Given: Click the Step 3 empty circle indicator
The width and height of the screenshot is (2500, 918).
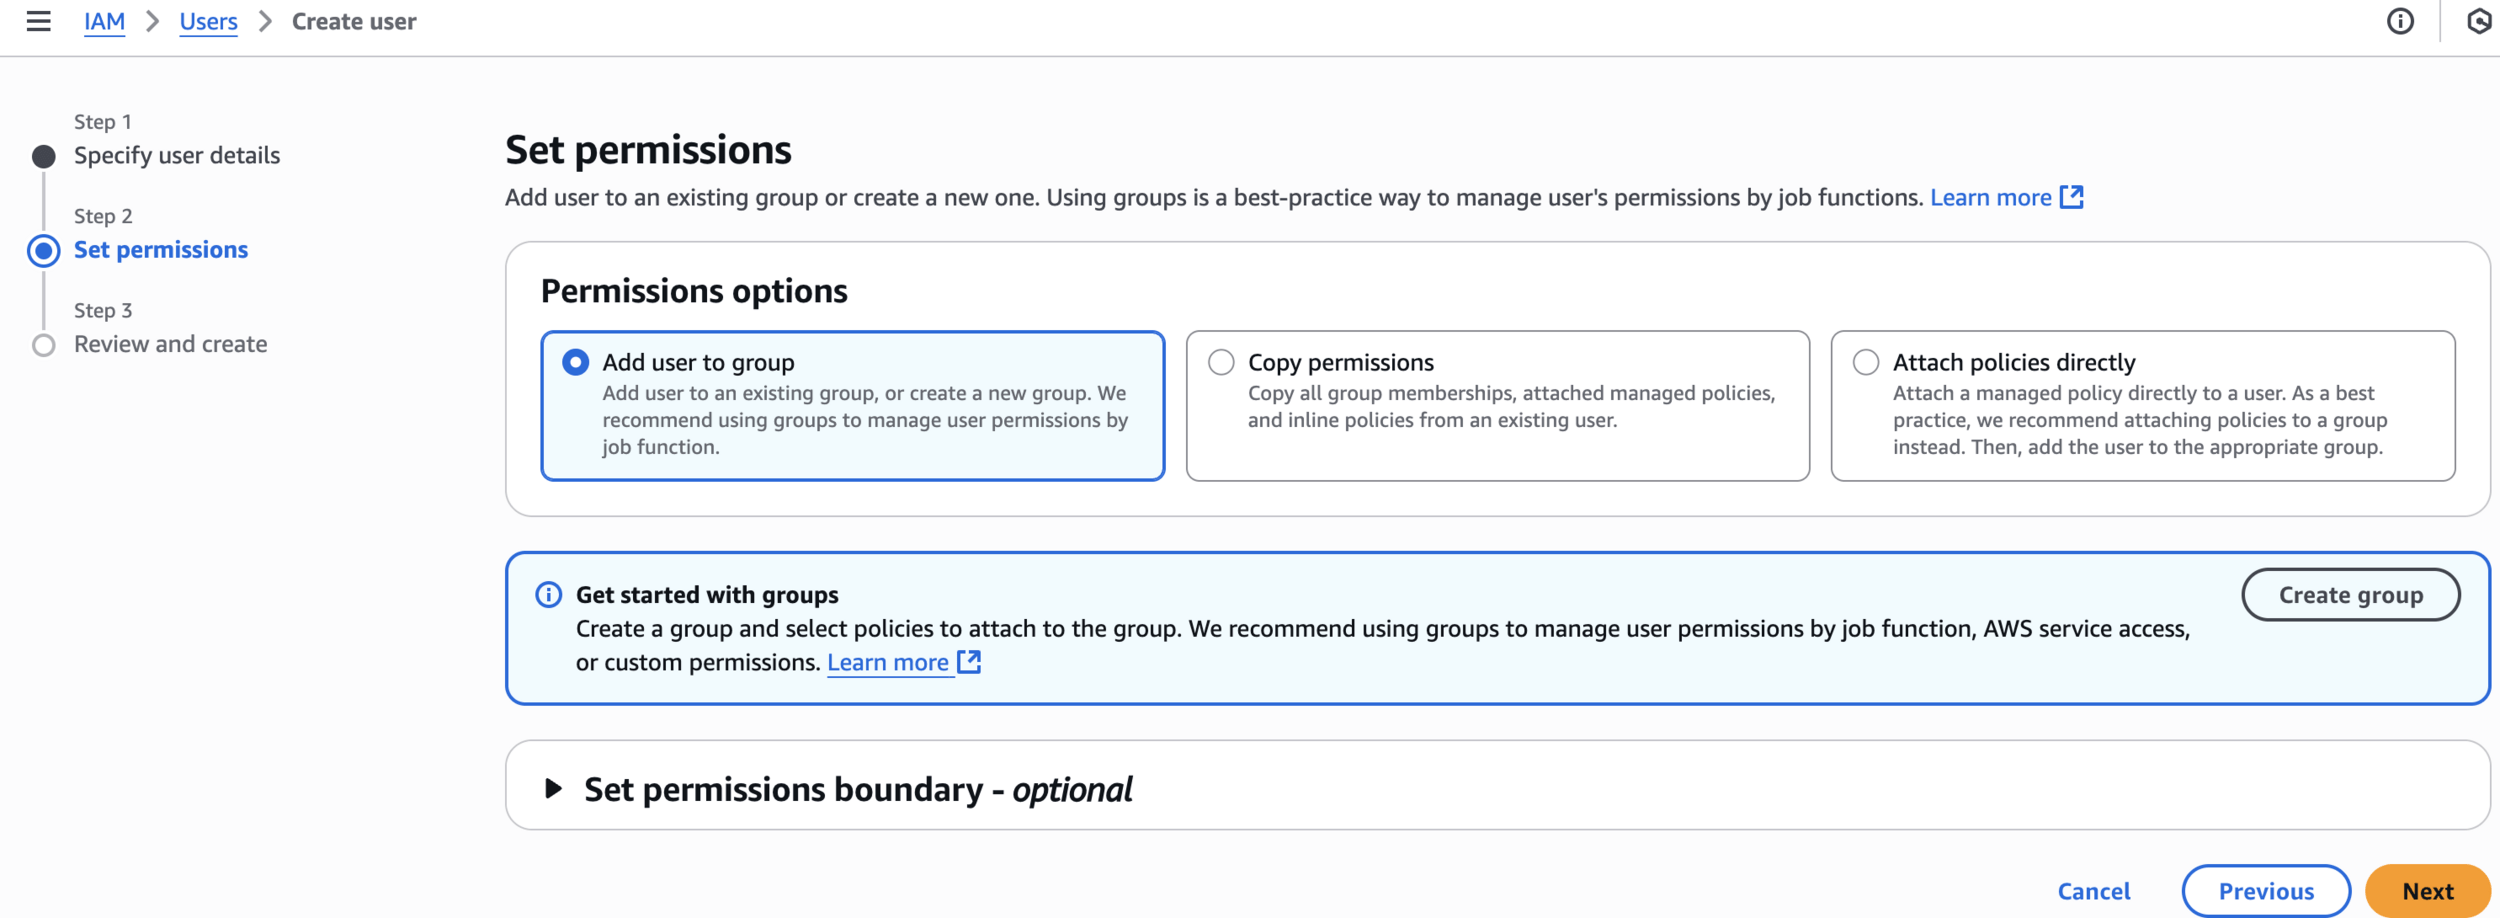Looking at the screenshot, I should pyautogui.click(x=43, y=345).
